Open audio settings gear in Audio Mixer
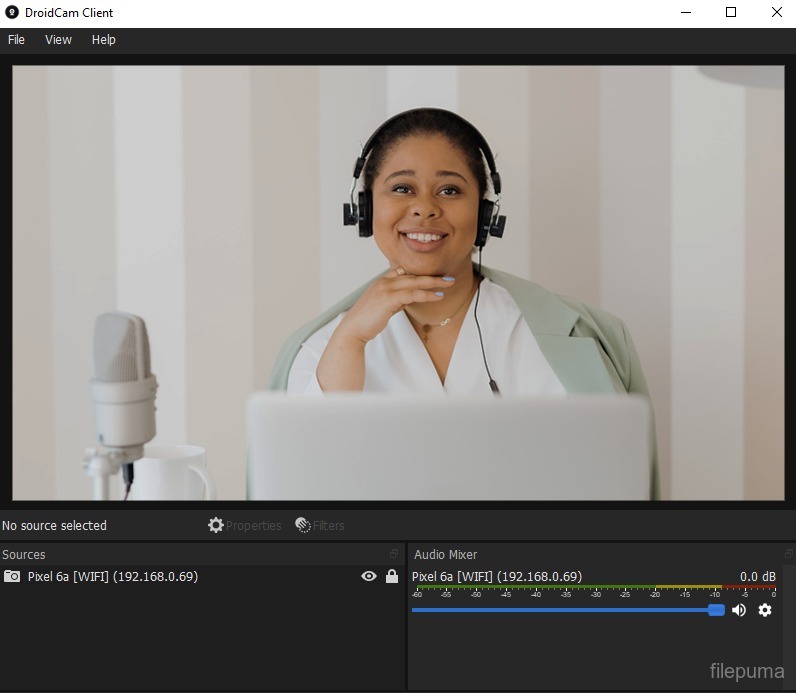 [x=765, y=610]
